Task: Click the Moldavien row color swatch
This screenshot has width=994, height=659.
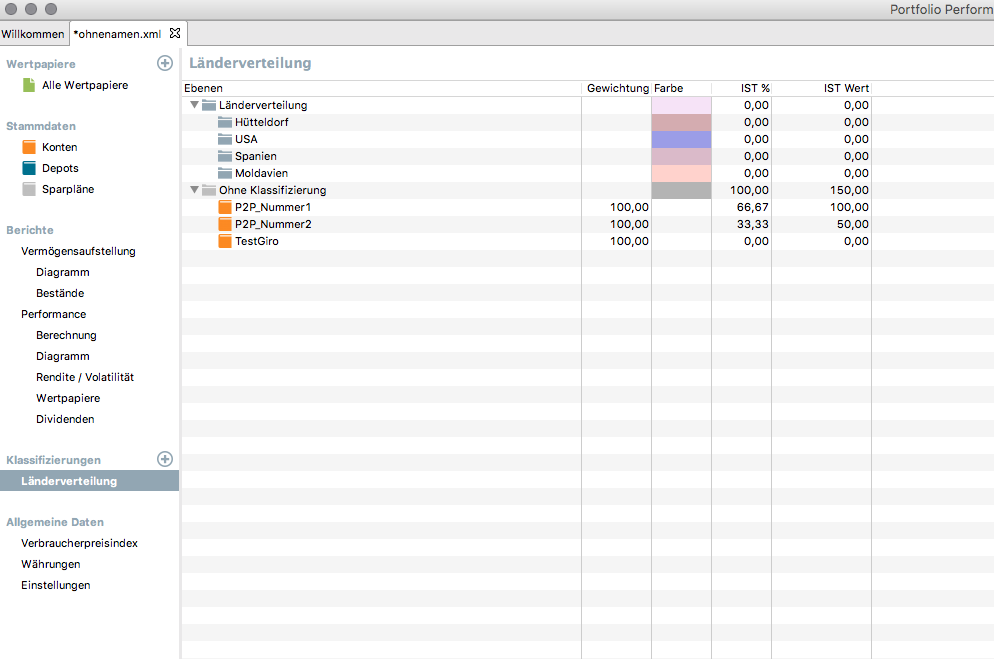Action: [x=681, y=174]
